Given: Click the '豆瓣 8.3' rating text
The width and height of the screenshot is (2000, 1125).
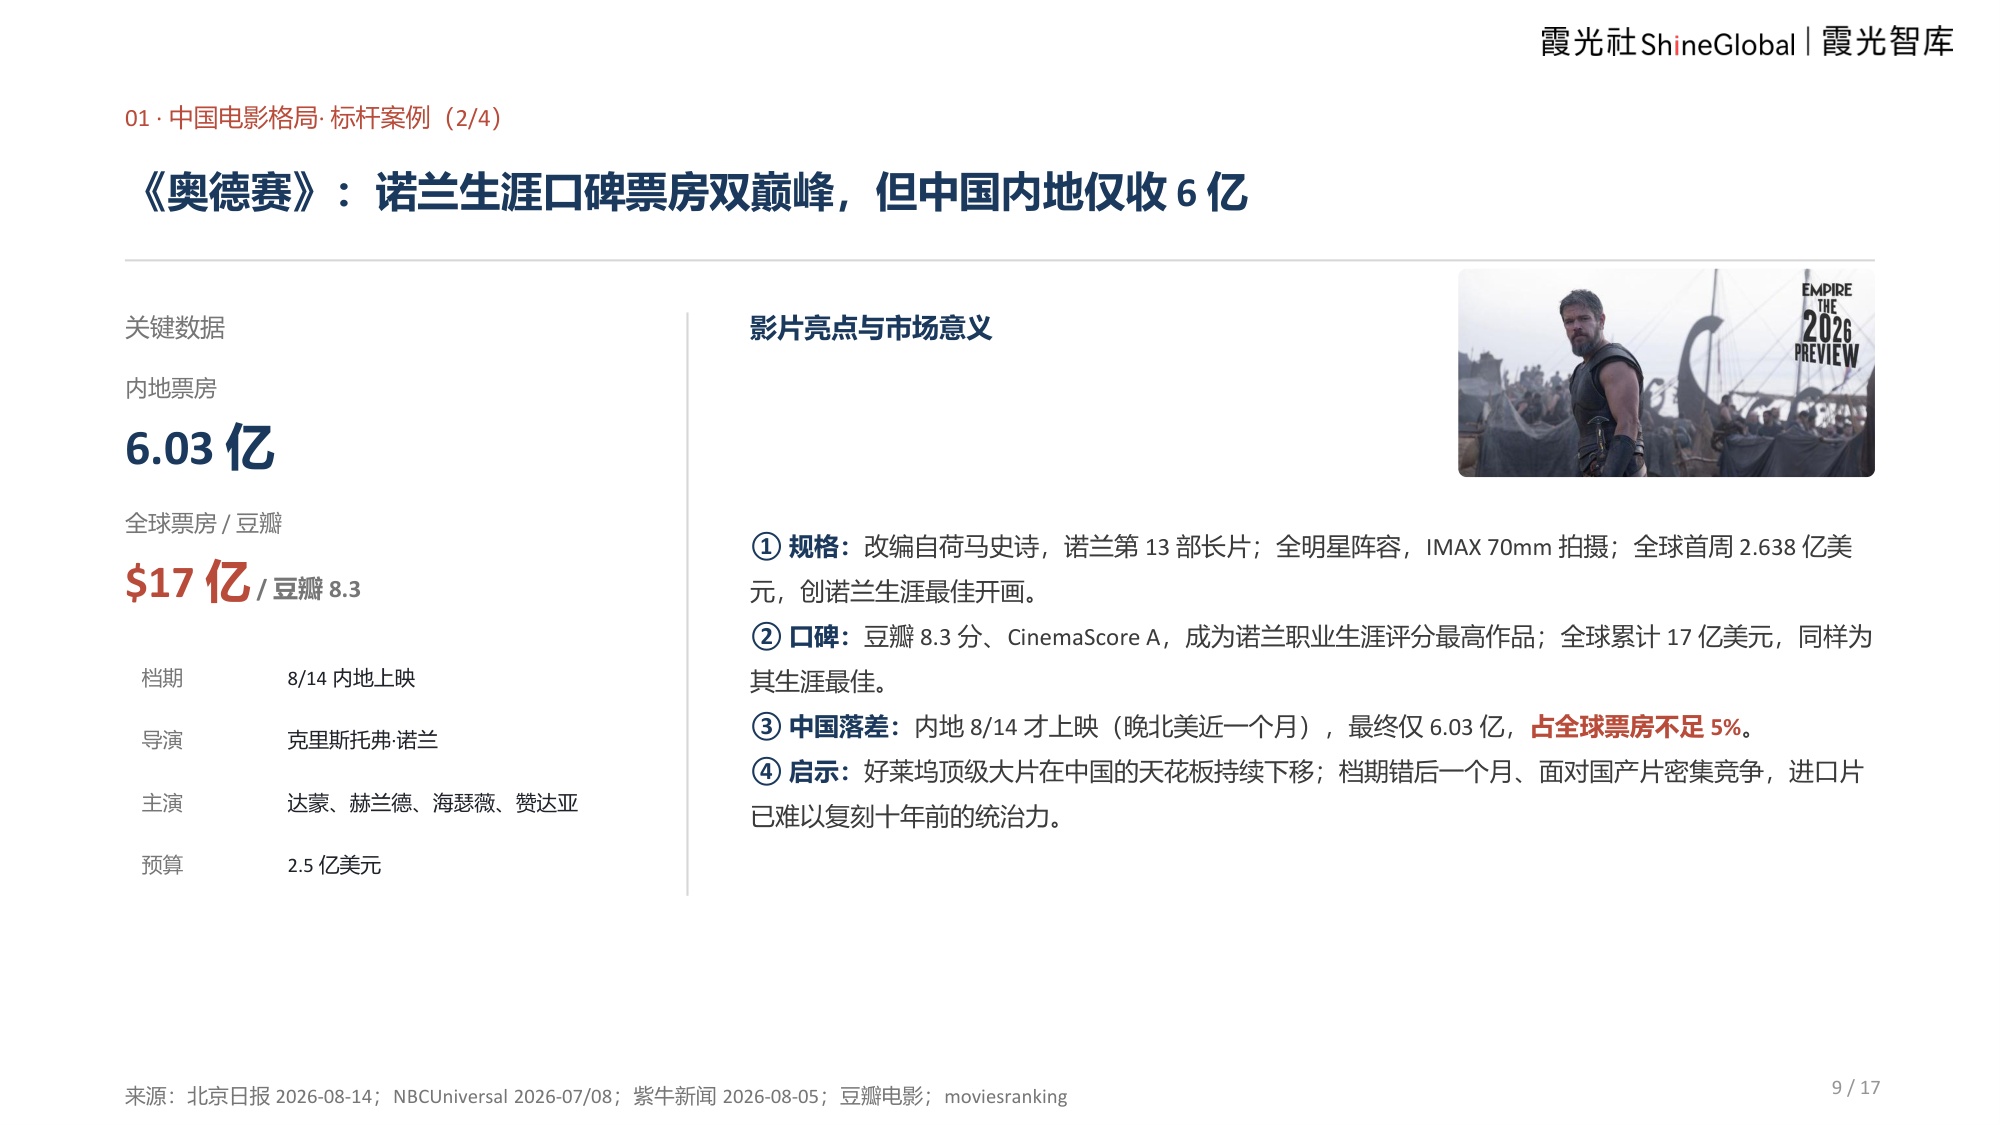Looking at the screenshot, I should coord(316,589).
